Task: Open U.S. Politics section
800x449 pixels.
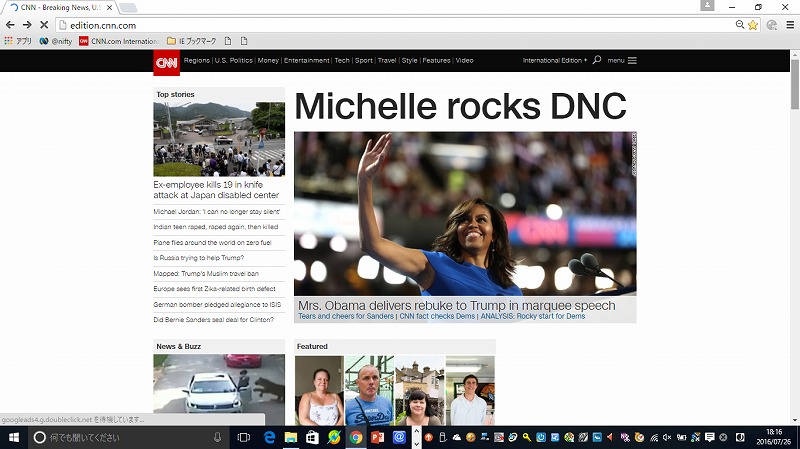Action: pos(234,60)
